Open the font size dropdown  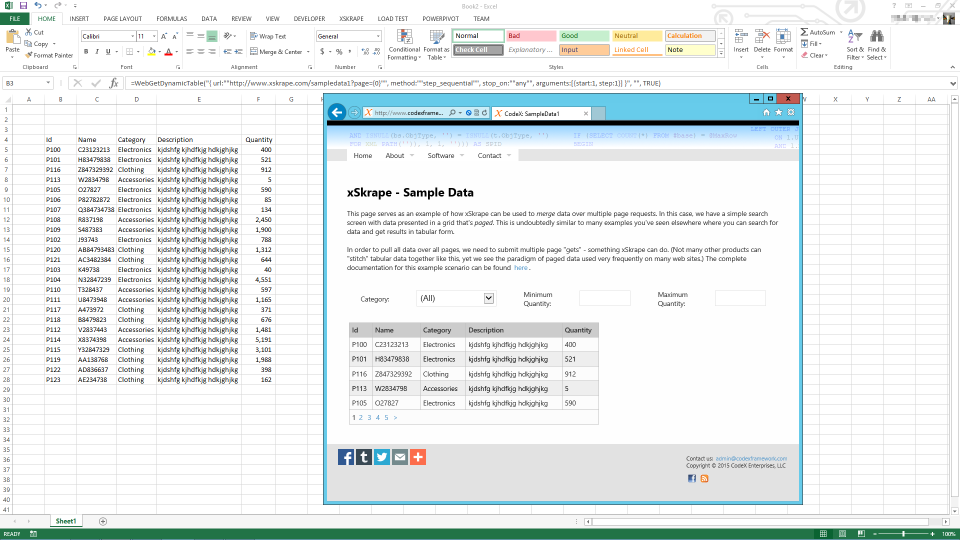[x=154, y=36]
